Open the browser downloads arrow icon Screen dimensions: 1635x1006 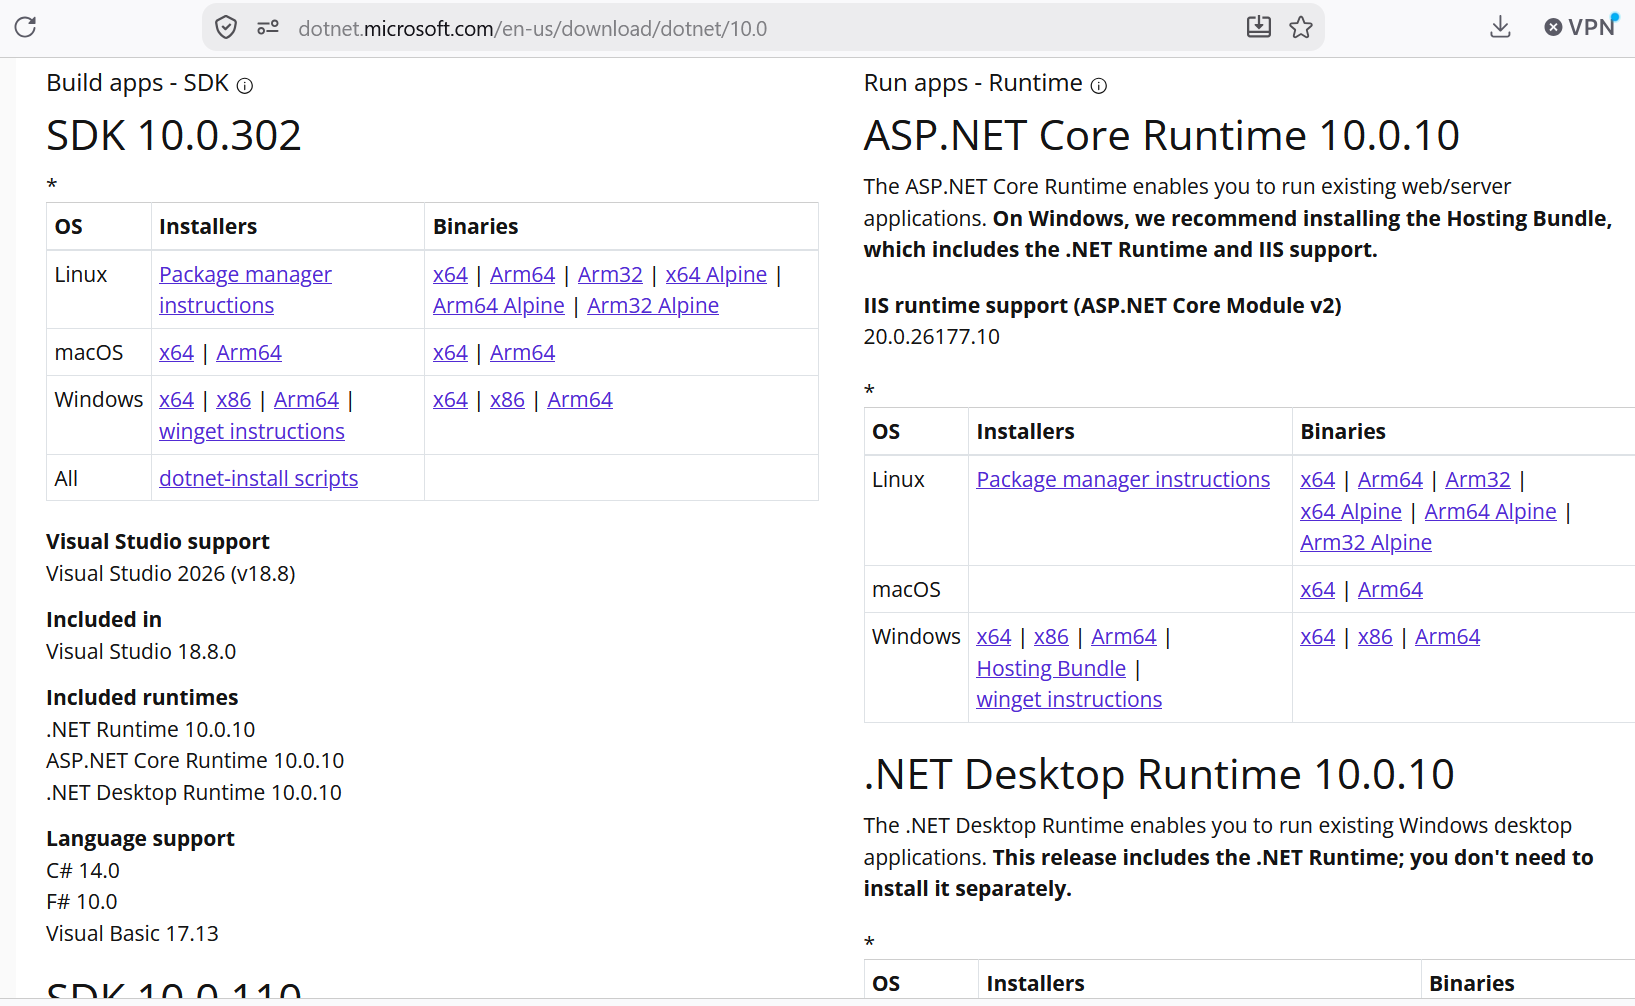pyautogui.click(x=1500, y=27)
